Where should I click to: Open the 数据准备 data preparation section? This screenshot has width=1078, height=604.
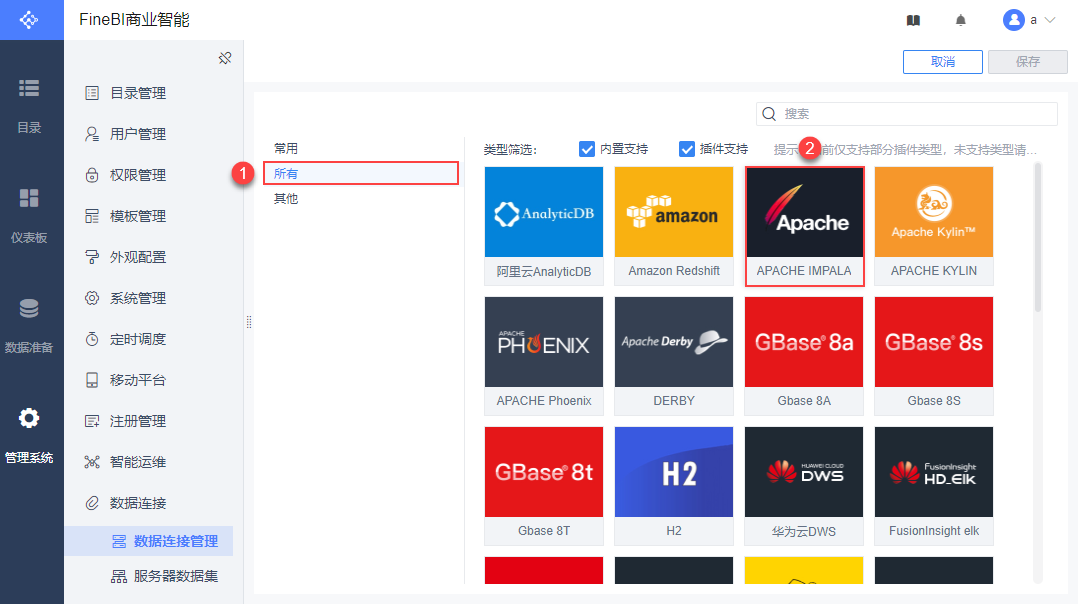click(29, 325)
